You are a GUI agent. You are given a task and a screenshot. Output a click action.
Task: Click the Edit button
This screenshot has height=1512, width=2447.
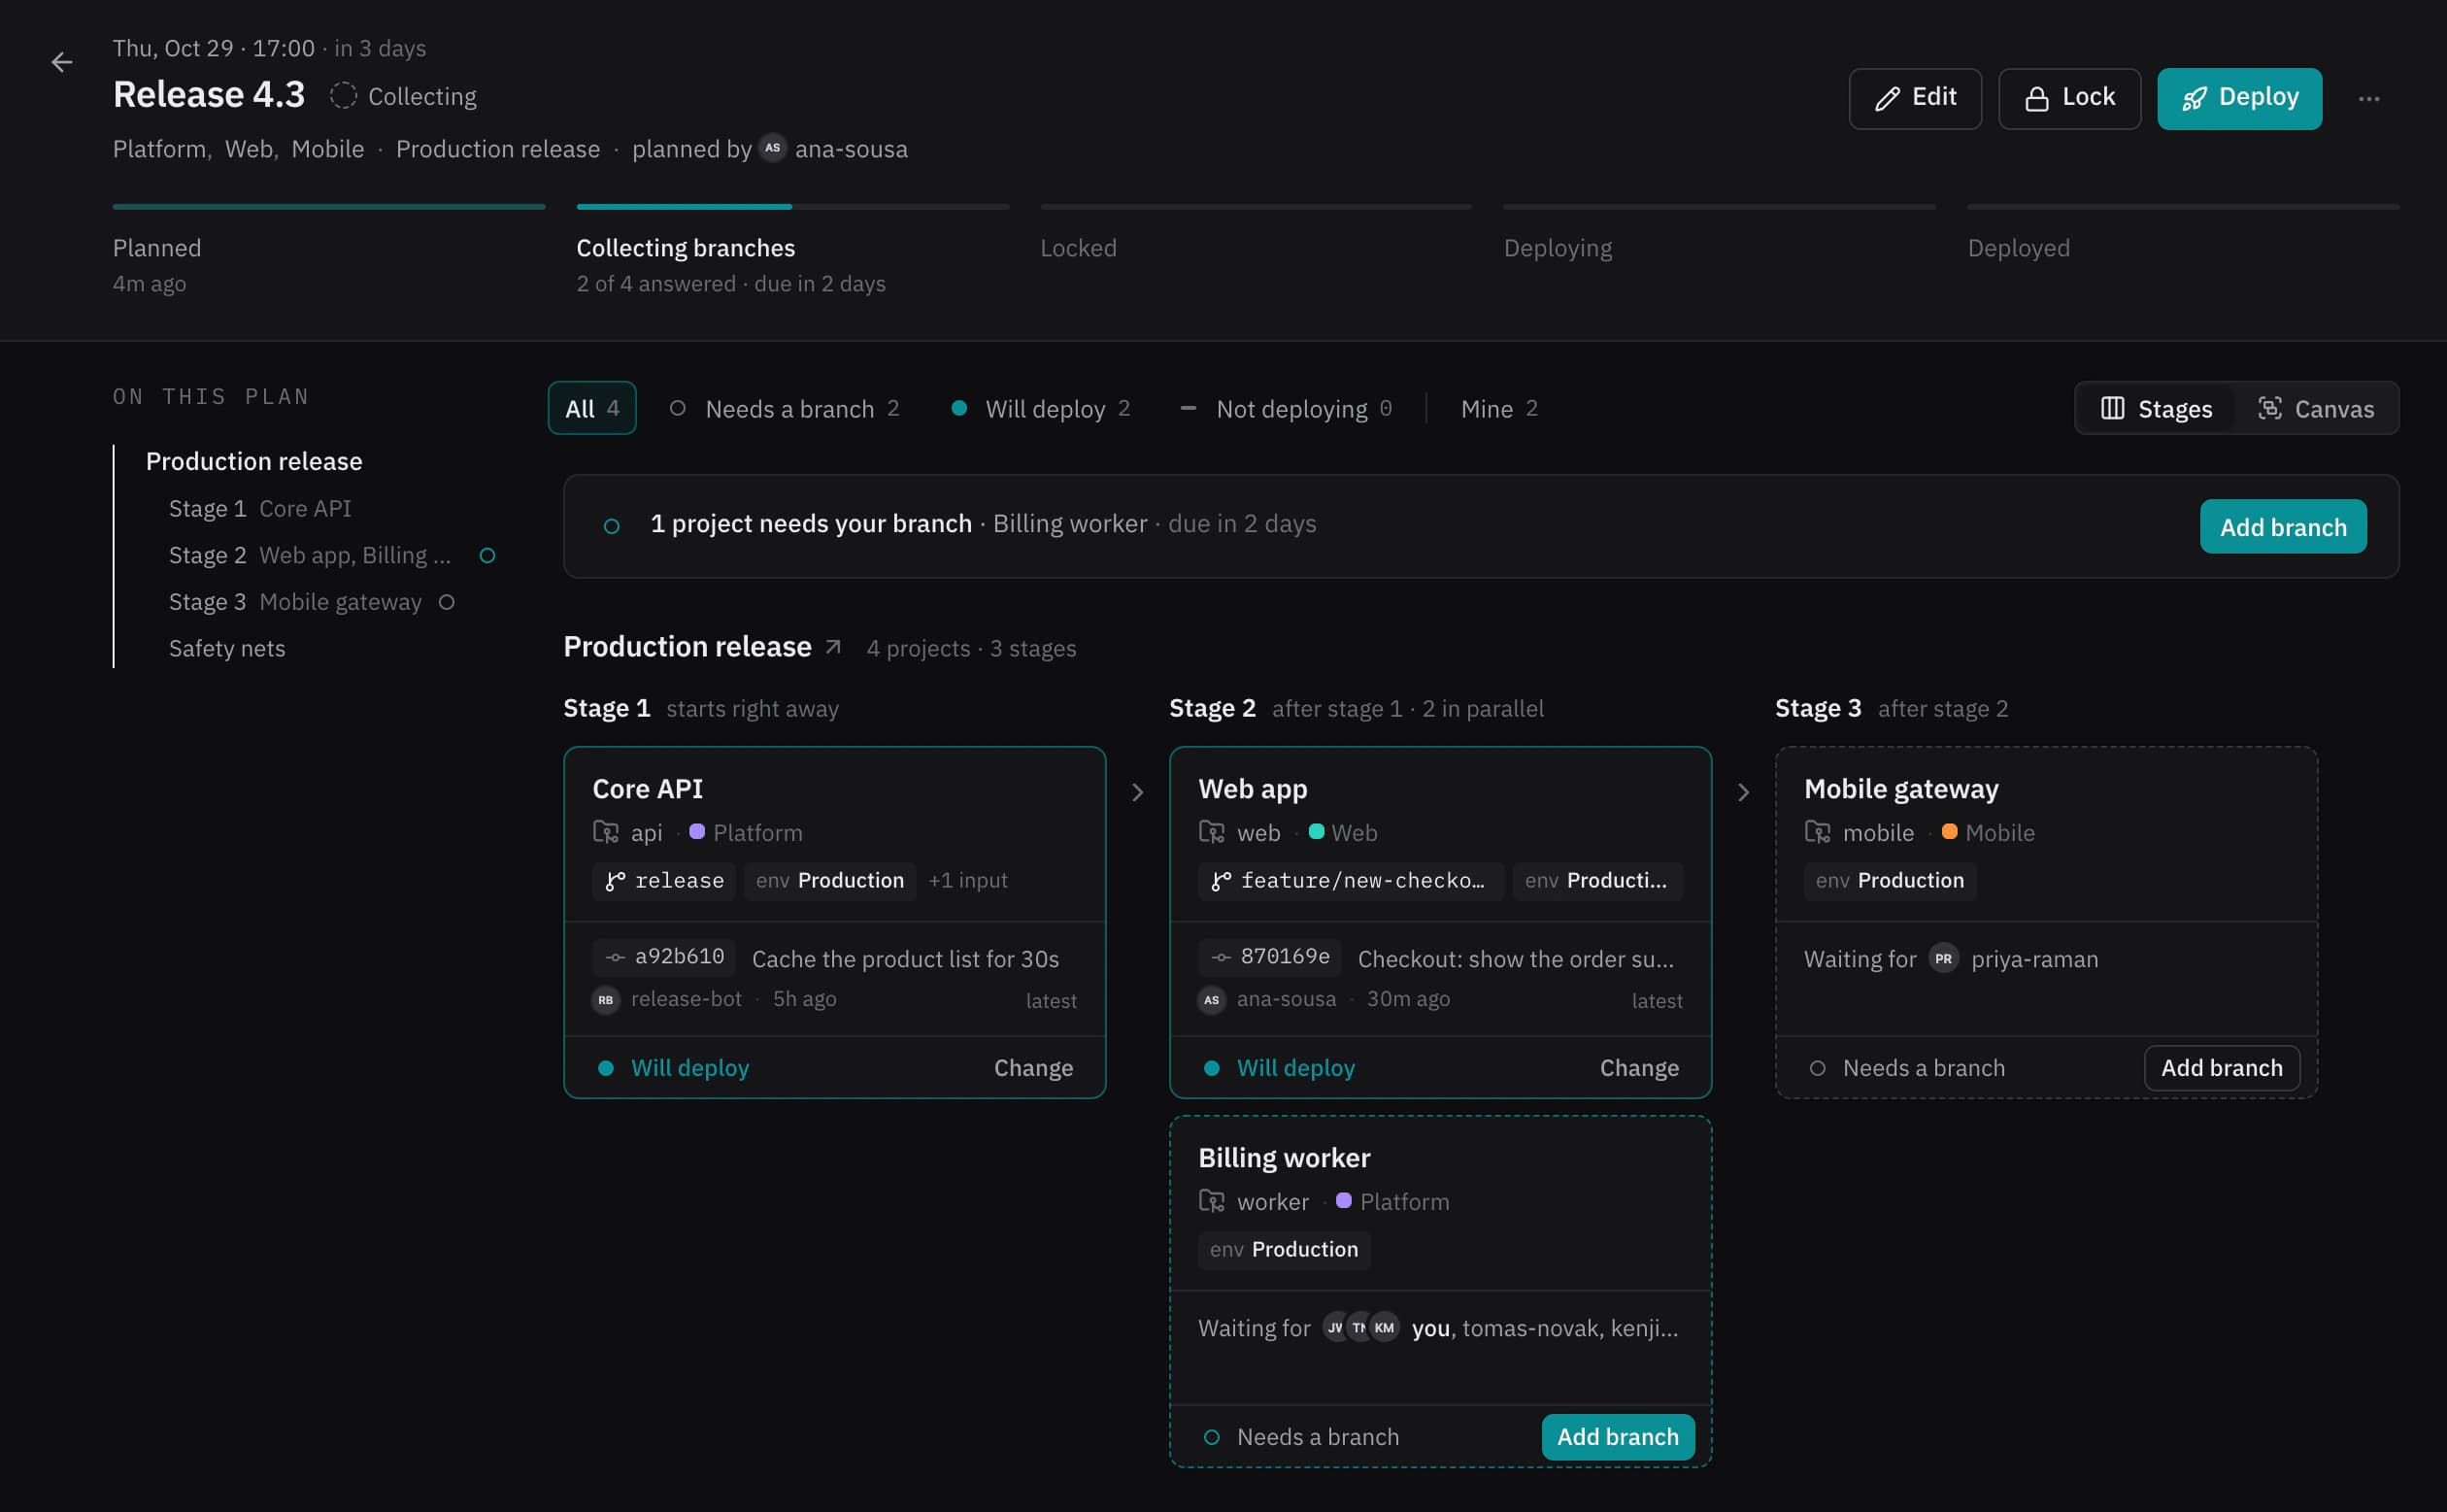point(1915,98)
